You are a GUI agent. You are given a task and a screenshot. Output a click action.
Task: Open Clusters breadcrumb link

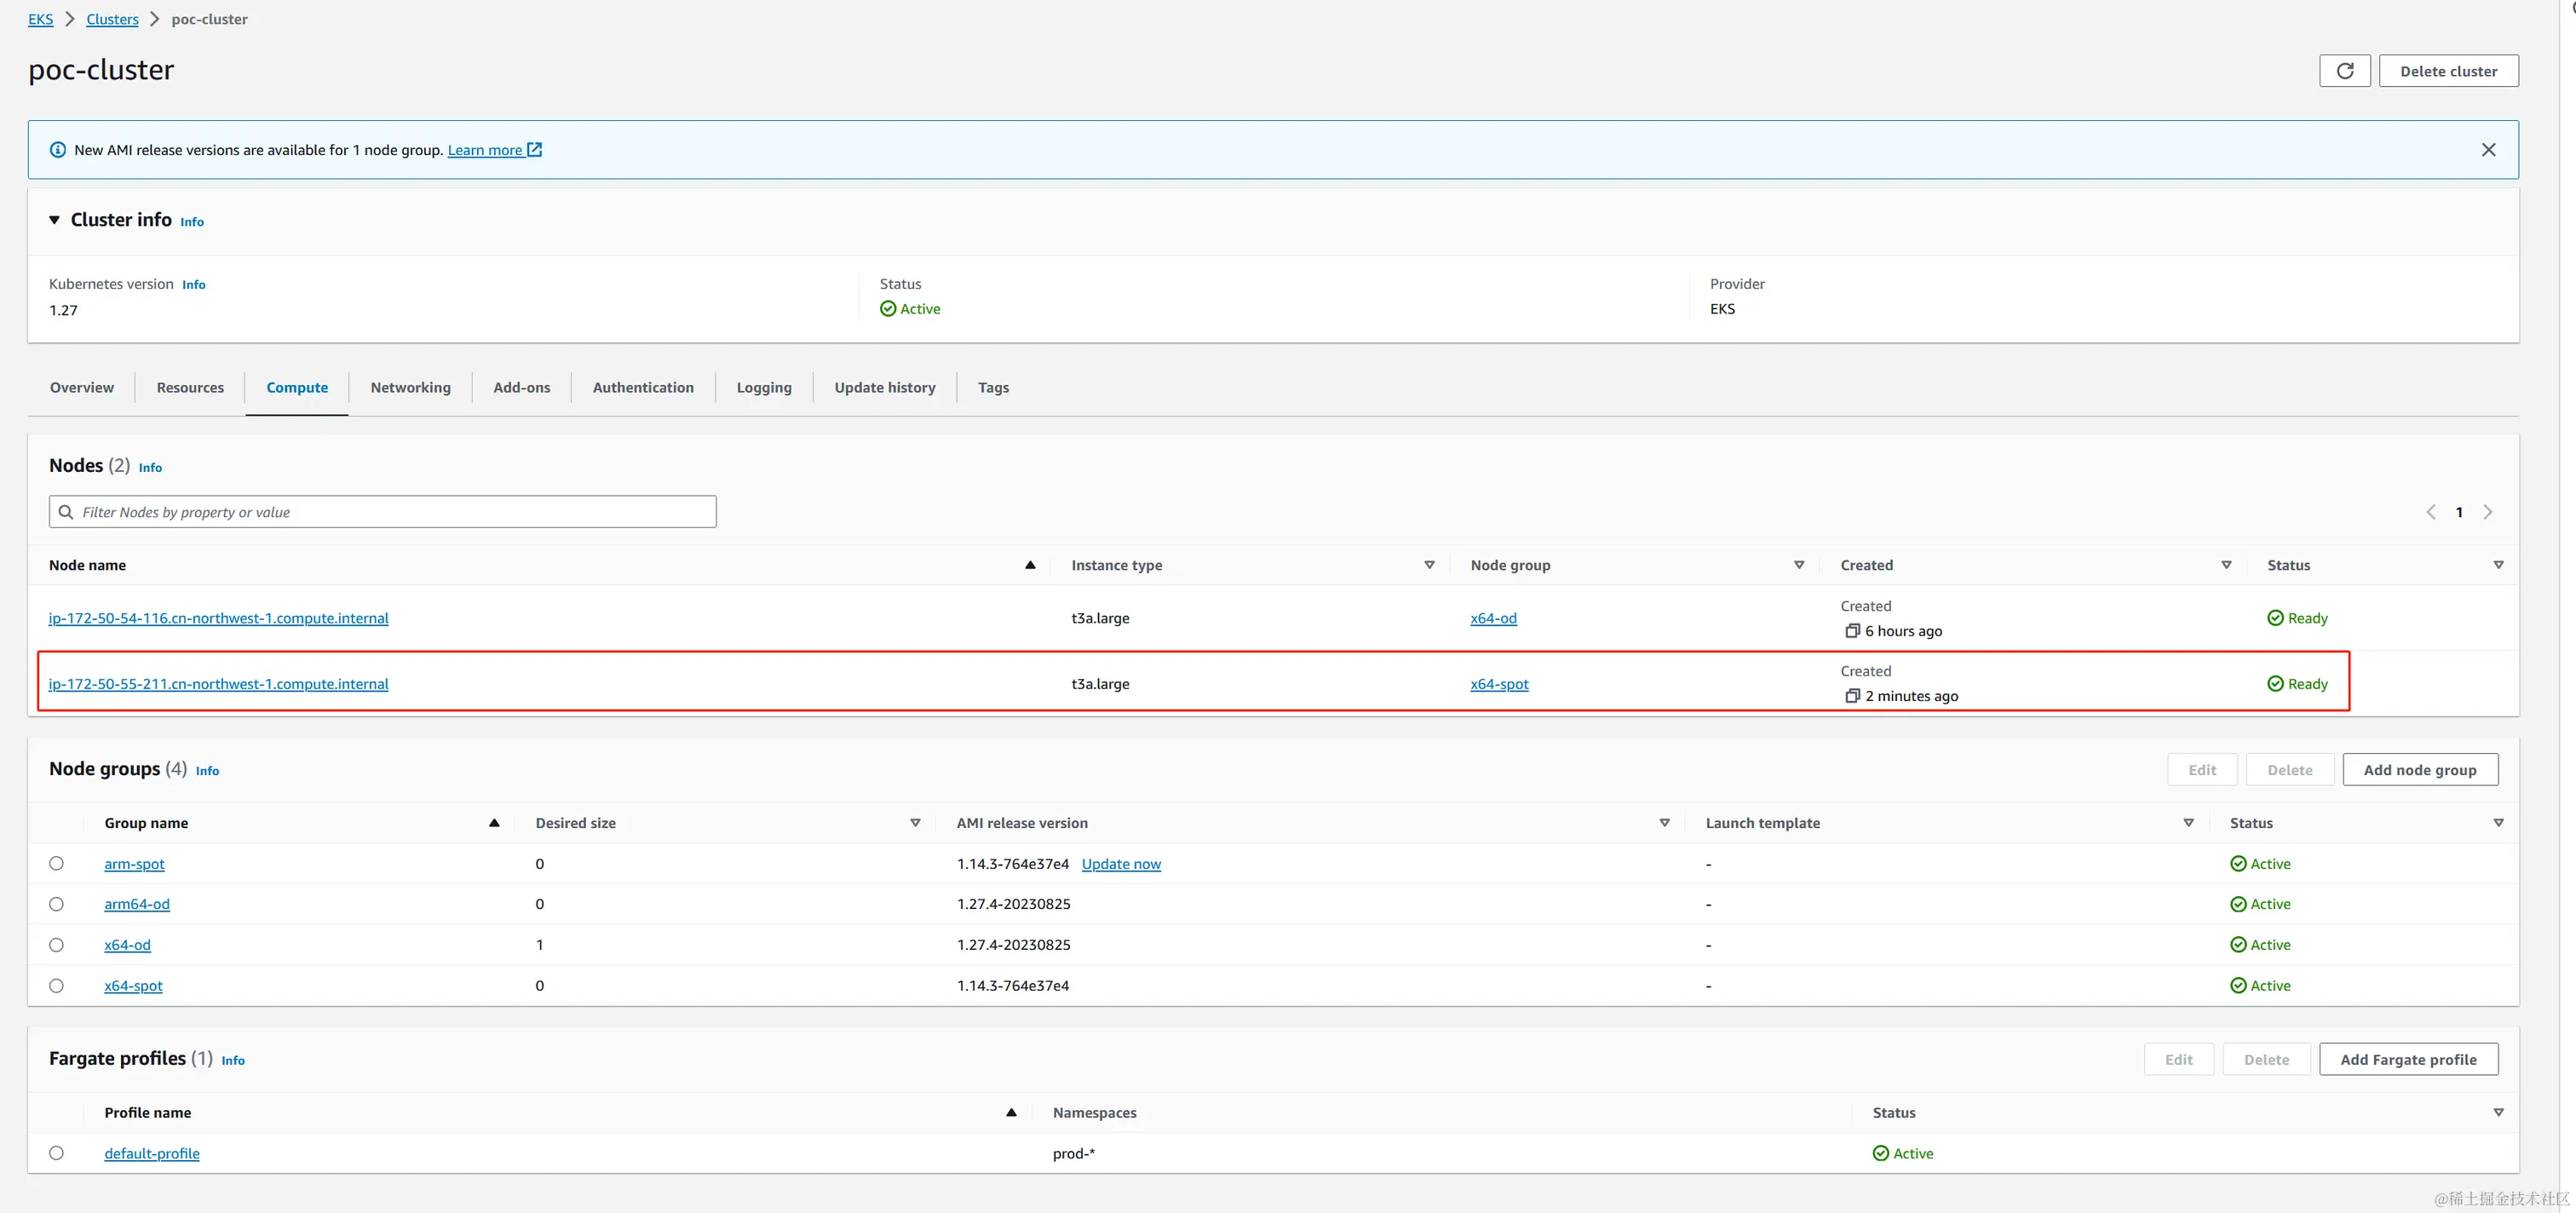coord(112,19)
